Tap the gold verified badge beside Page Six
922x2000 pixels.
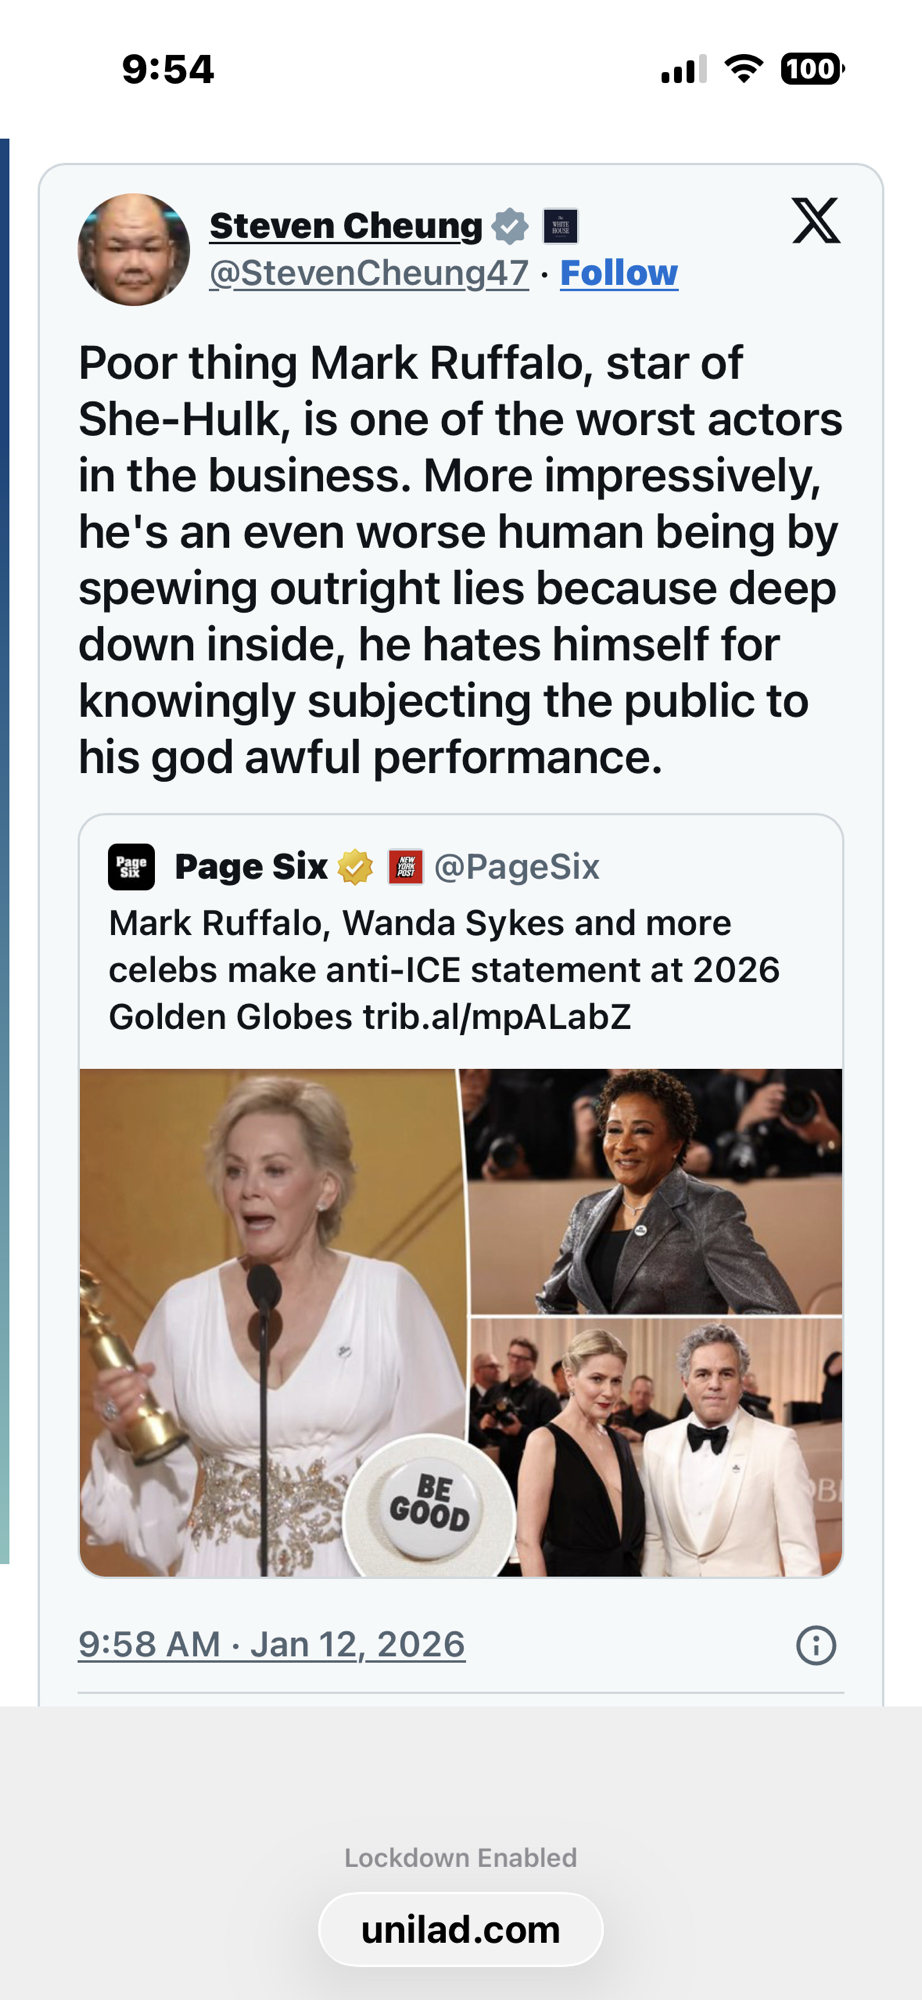click(355, 867)
